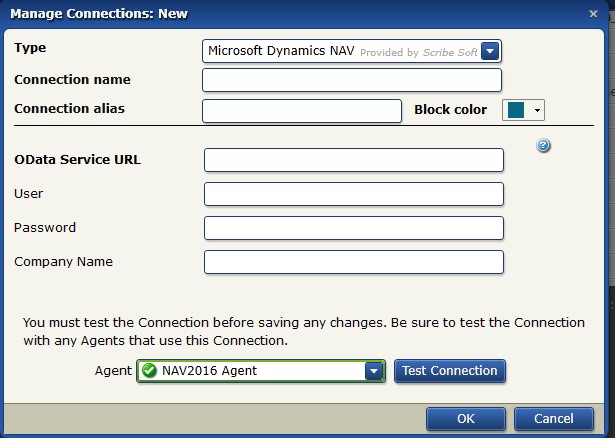Image resolution: width=615 pixels, height=438 pixels.
Task: Click the Company Name input field
Action: tap(353, 262)
